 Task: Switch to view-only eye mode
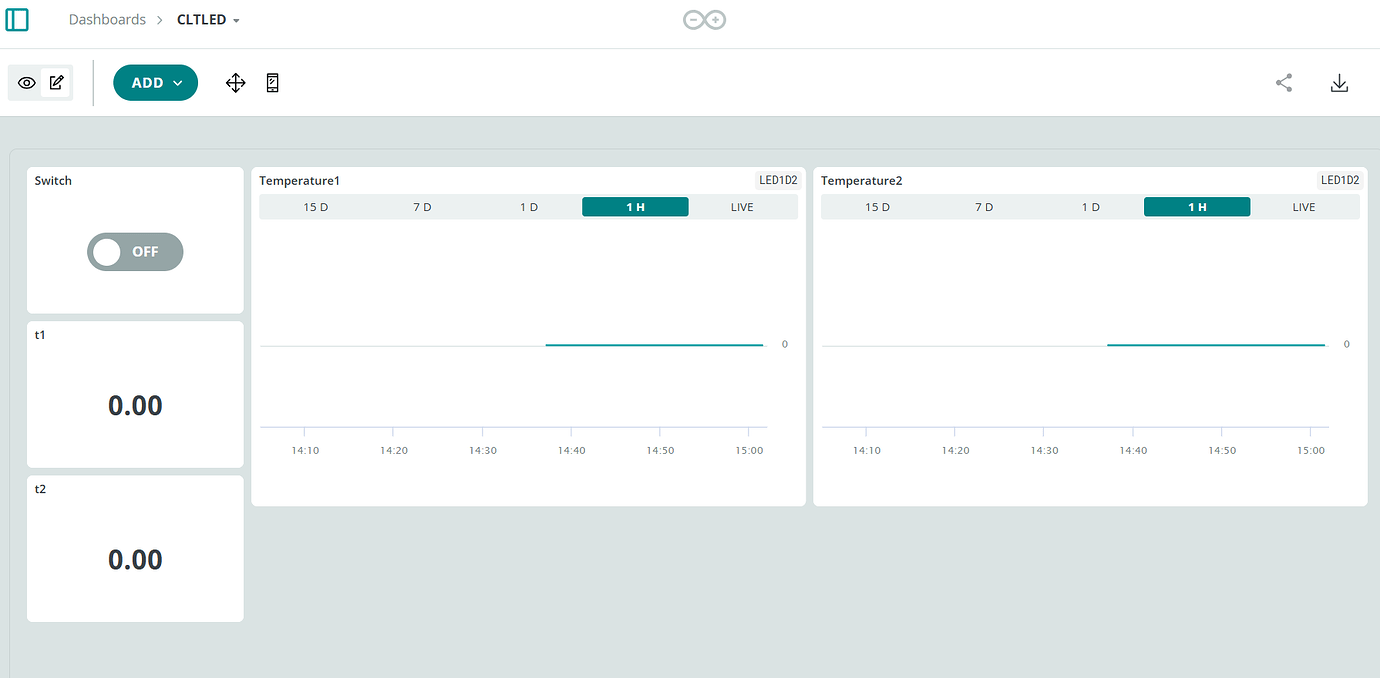(26, 82)
